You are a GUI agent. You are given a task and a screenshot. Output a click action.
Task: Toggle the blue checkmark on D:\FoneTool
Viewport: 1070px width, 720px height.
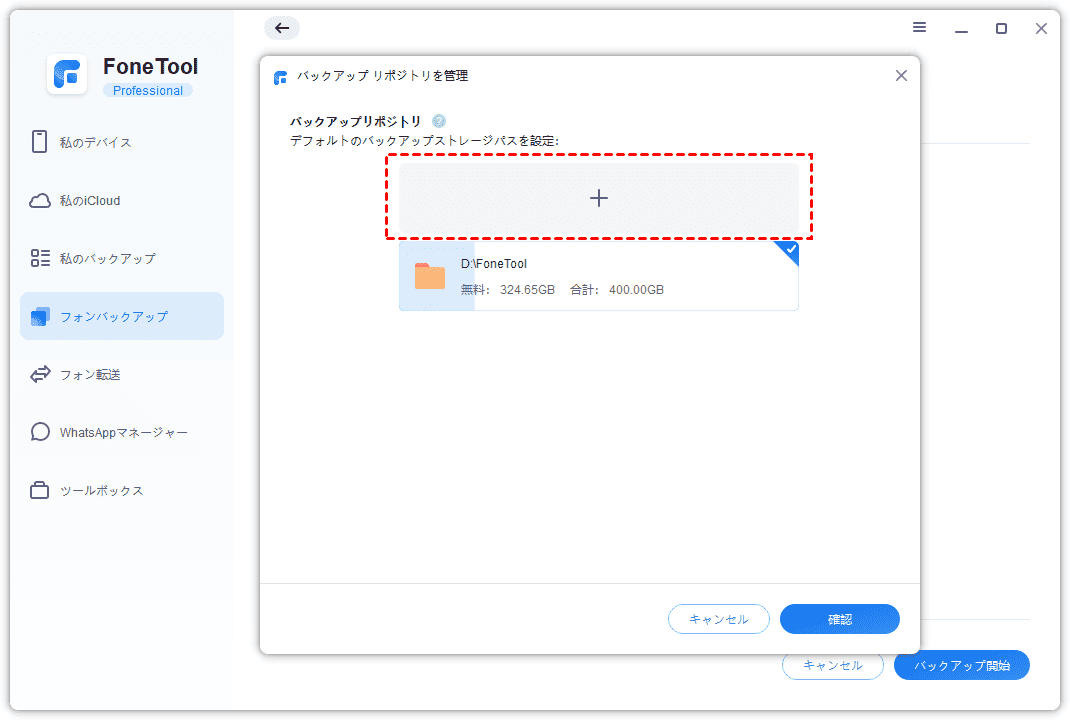pos(790,249)
